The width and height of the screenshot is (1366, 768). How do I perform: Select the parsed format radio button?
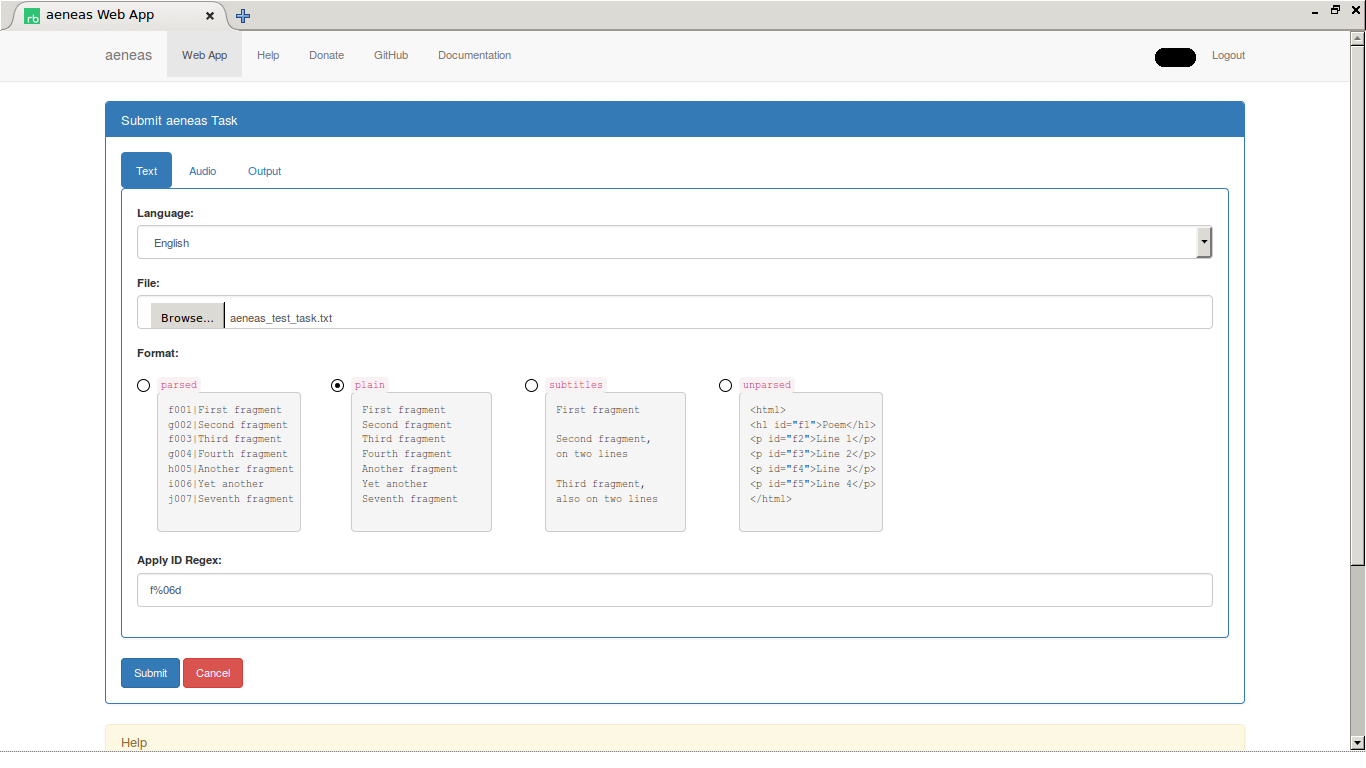143,385
